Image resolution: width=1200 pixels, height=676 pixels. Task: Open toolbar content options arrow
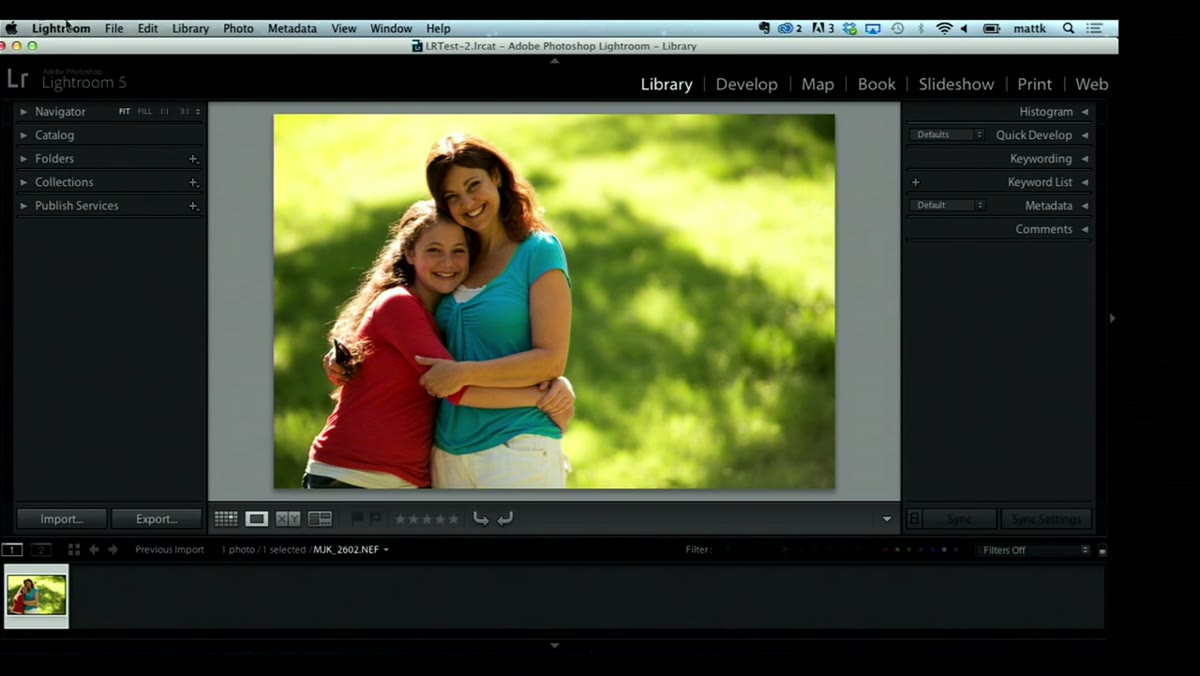tap(886, 519)
